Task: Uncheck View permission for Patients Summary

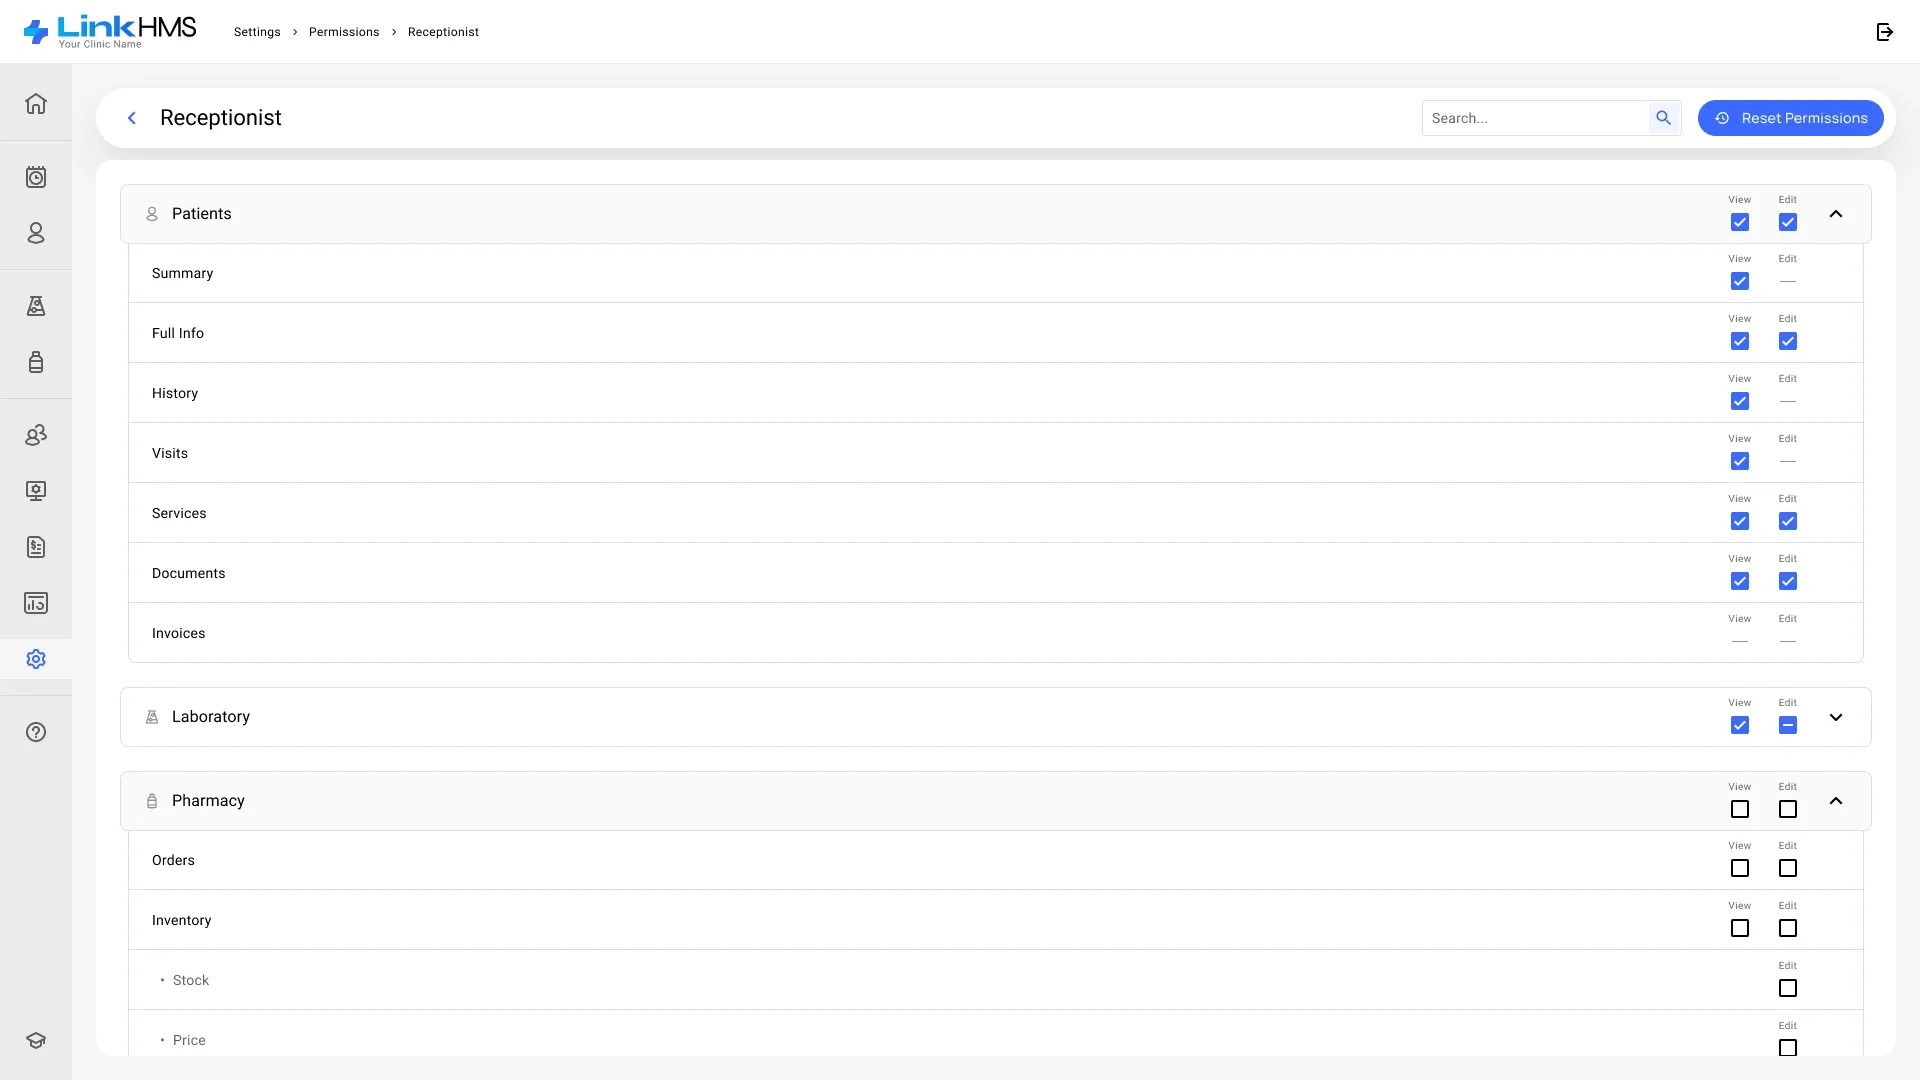Action: 1740,282
